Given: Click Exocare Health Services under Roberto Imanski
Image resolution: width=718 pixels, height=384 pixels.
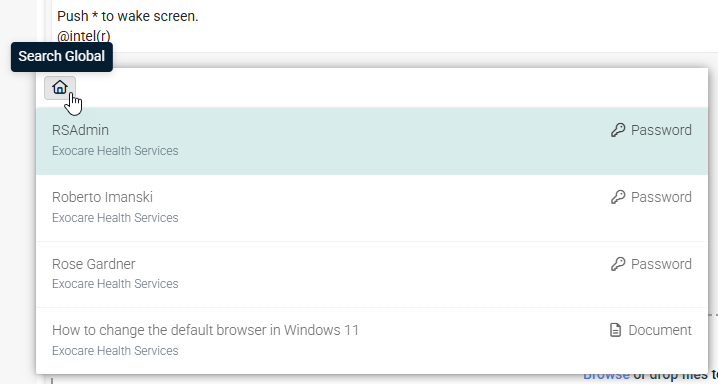Looking at the screenshot, I should pyautogui.click(x=115, y=217).
